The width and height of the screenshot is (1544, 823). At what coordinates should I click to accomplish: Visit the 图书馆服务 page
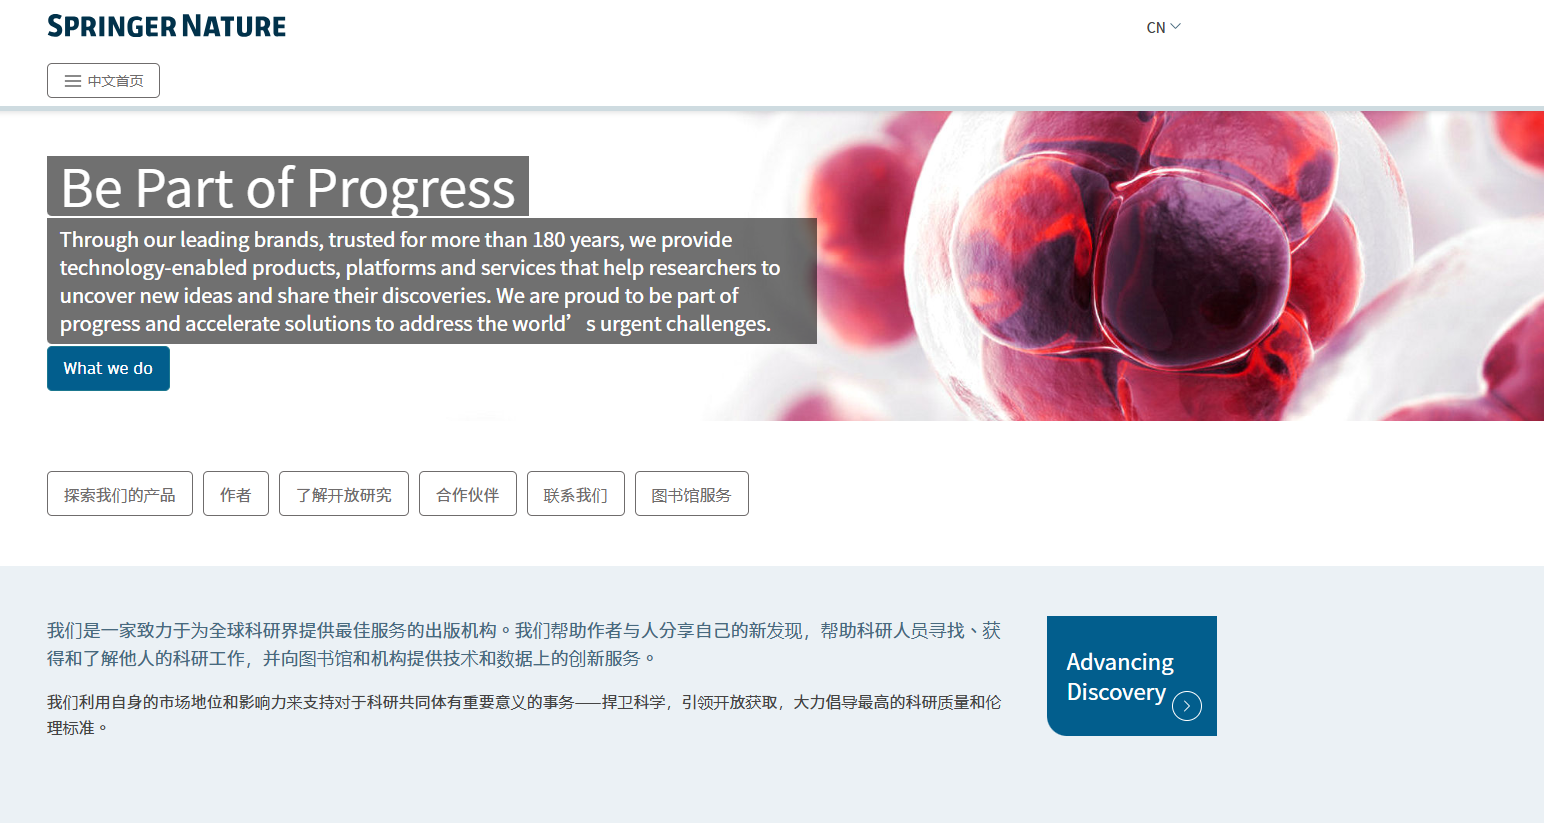point(692,494)
